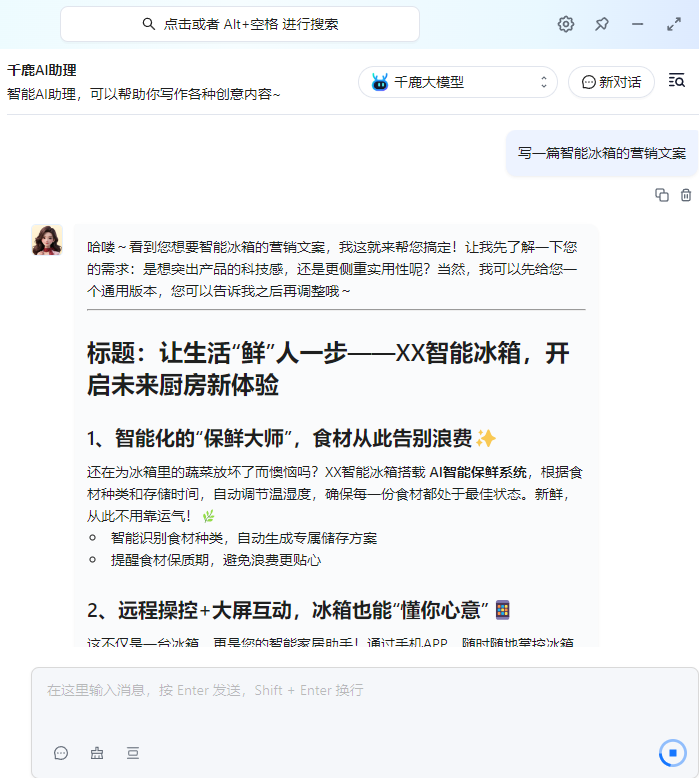699x778 pixels.
Task: Pin the window with the pushpin icon
Action: tap(602, 24)
